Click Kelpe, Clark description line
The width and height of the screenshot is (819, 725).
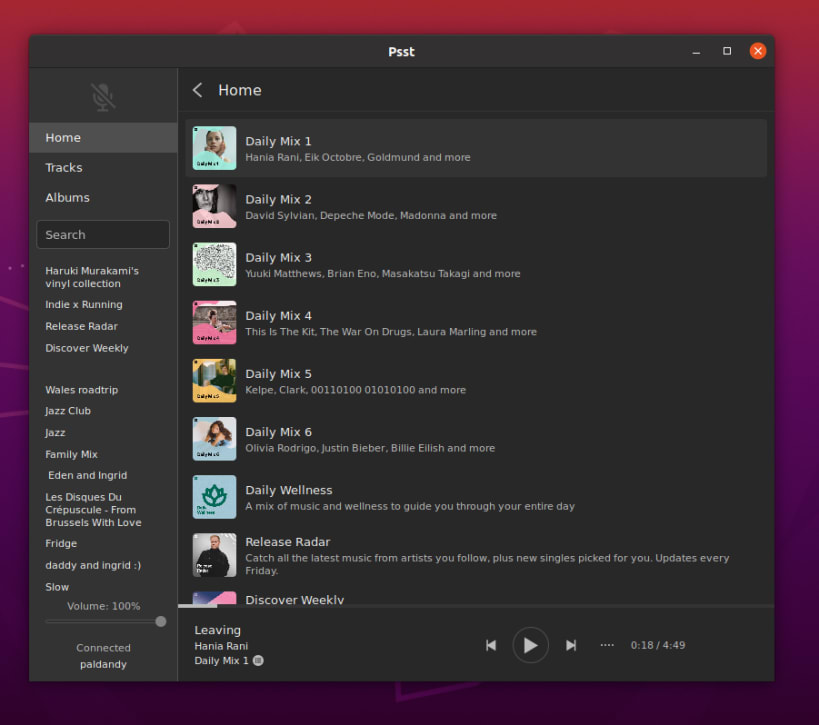point(355,390)
